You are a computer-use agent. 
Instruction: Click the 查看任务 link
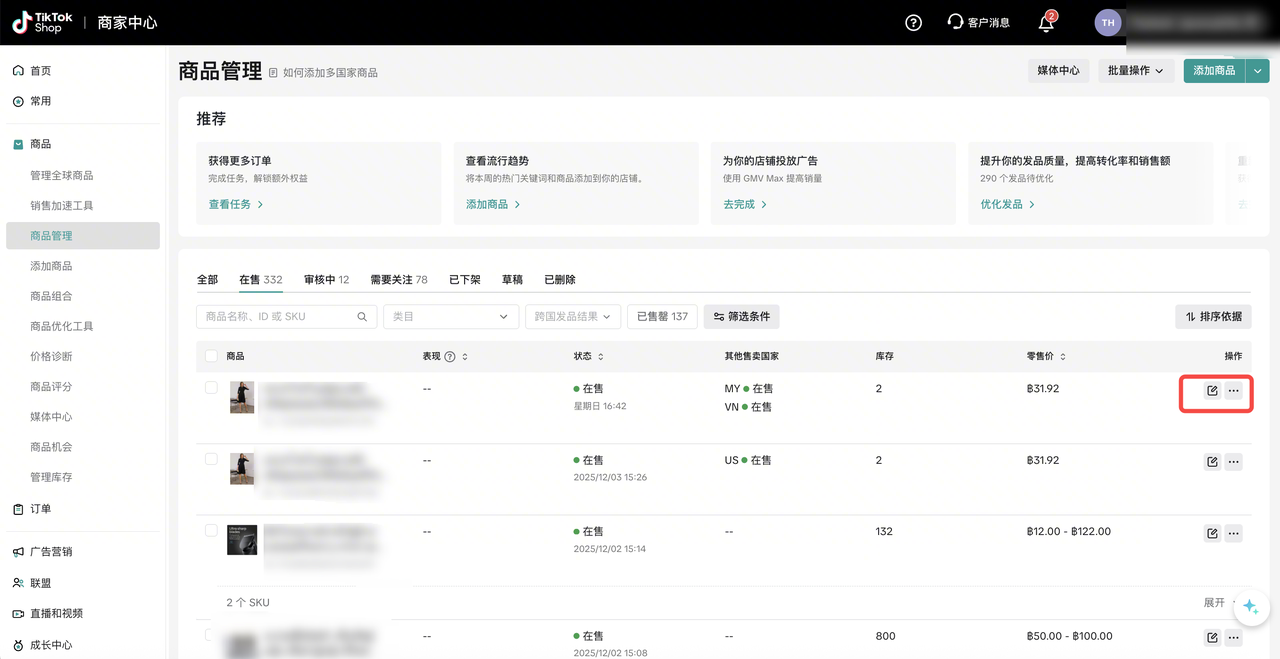click(236, 204)
